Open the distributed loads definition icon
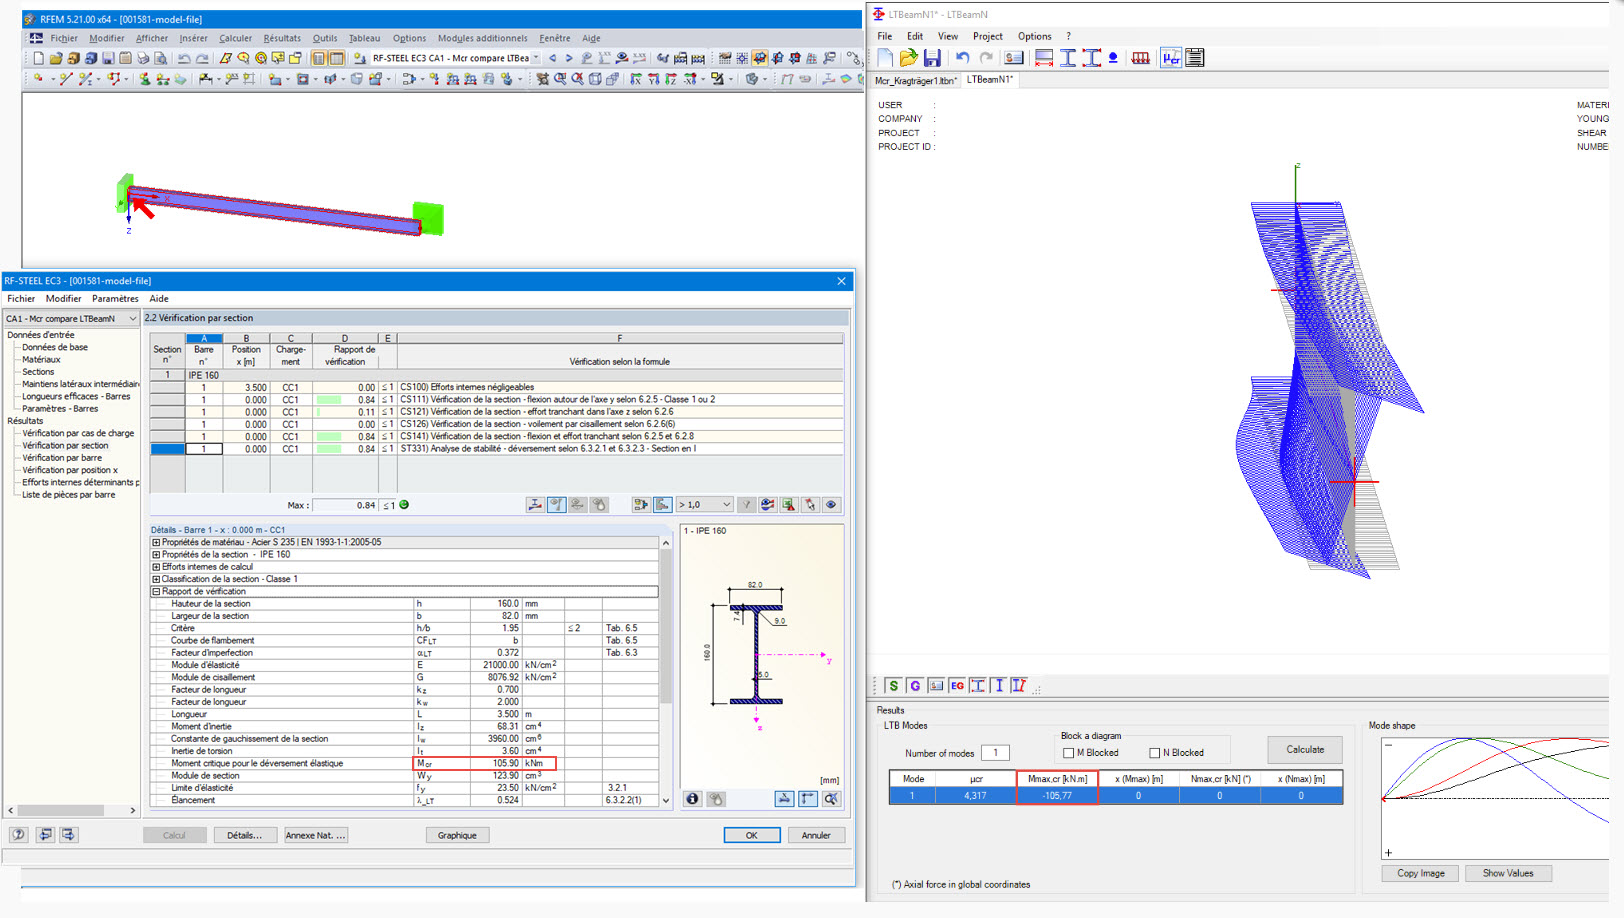This screenshot has width=1624, height=918. 1141,57
